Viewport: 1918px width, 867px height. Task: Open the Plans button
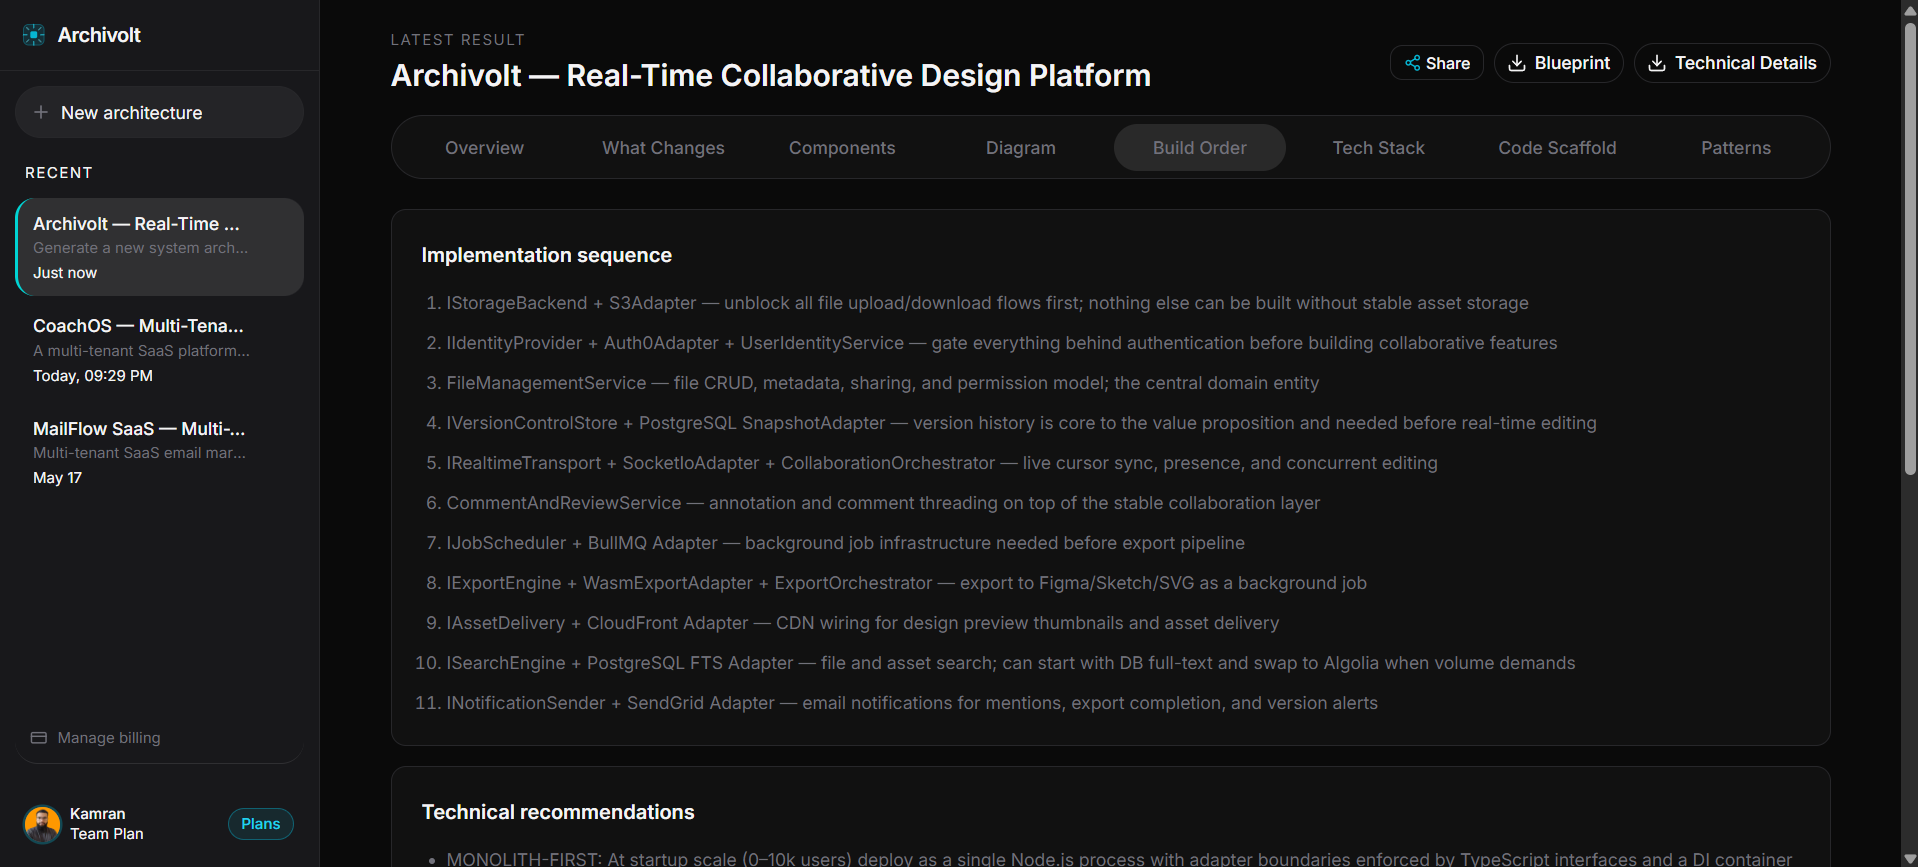coord(261,824)
